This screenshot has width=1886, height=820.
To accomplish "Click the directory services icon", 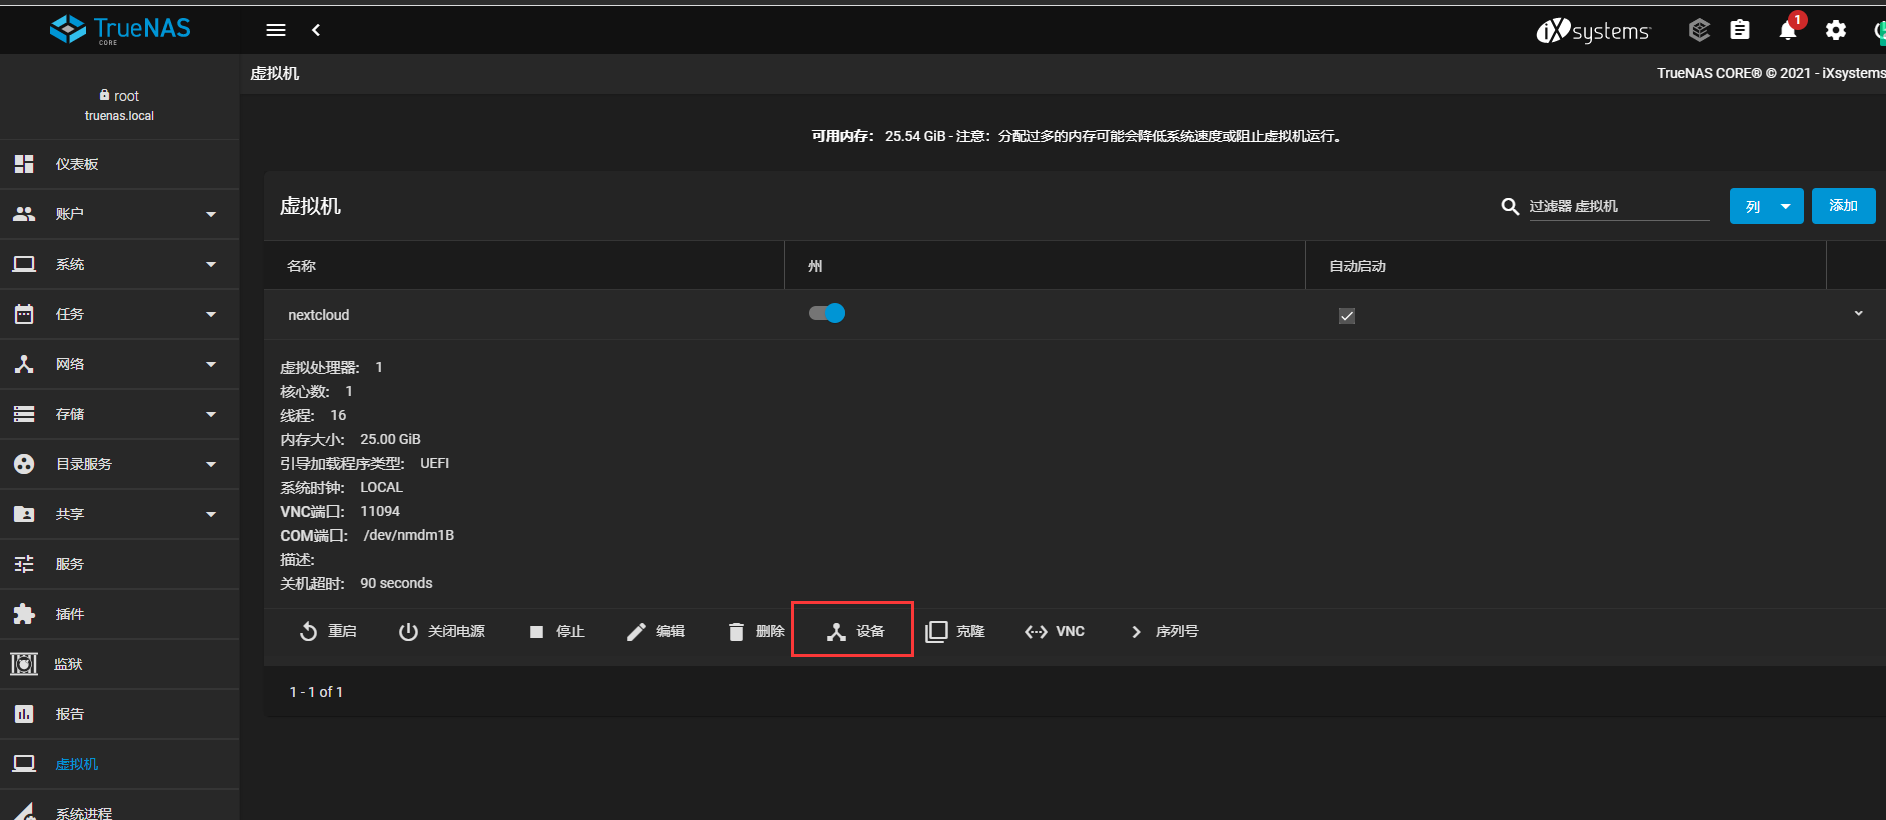I will (24, 464).
